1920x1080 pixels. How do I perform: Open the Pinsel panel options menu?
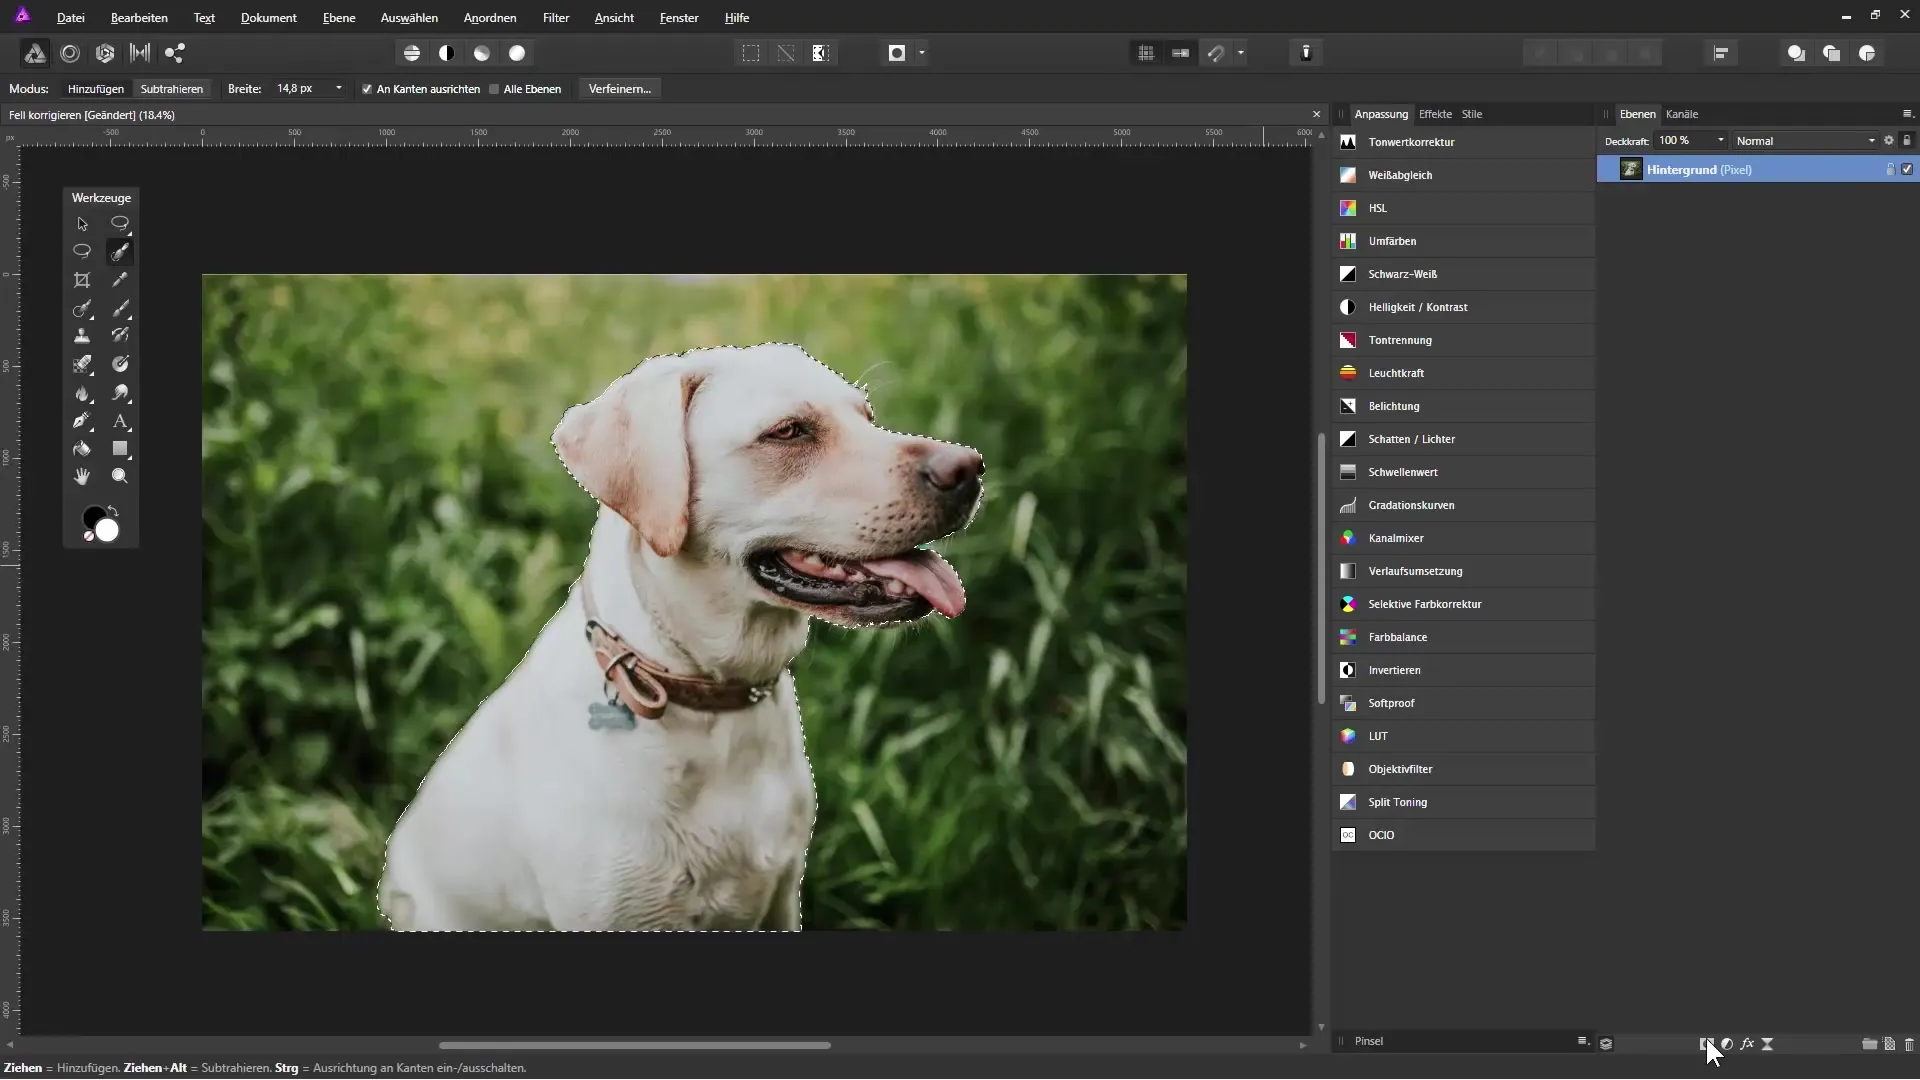1583,1041
